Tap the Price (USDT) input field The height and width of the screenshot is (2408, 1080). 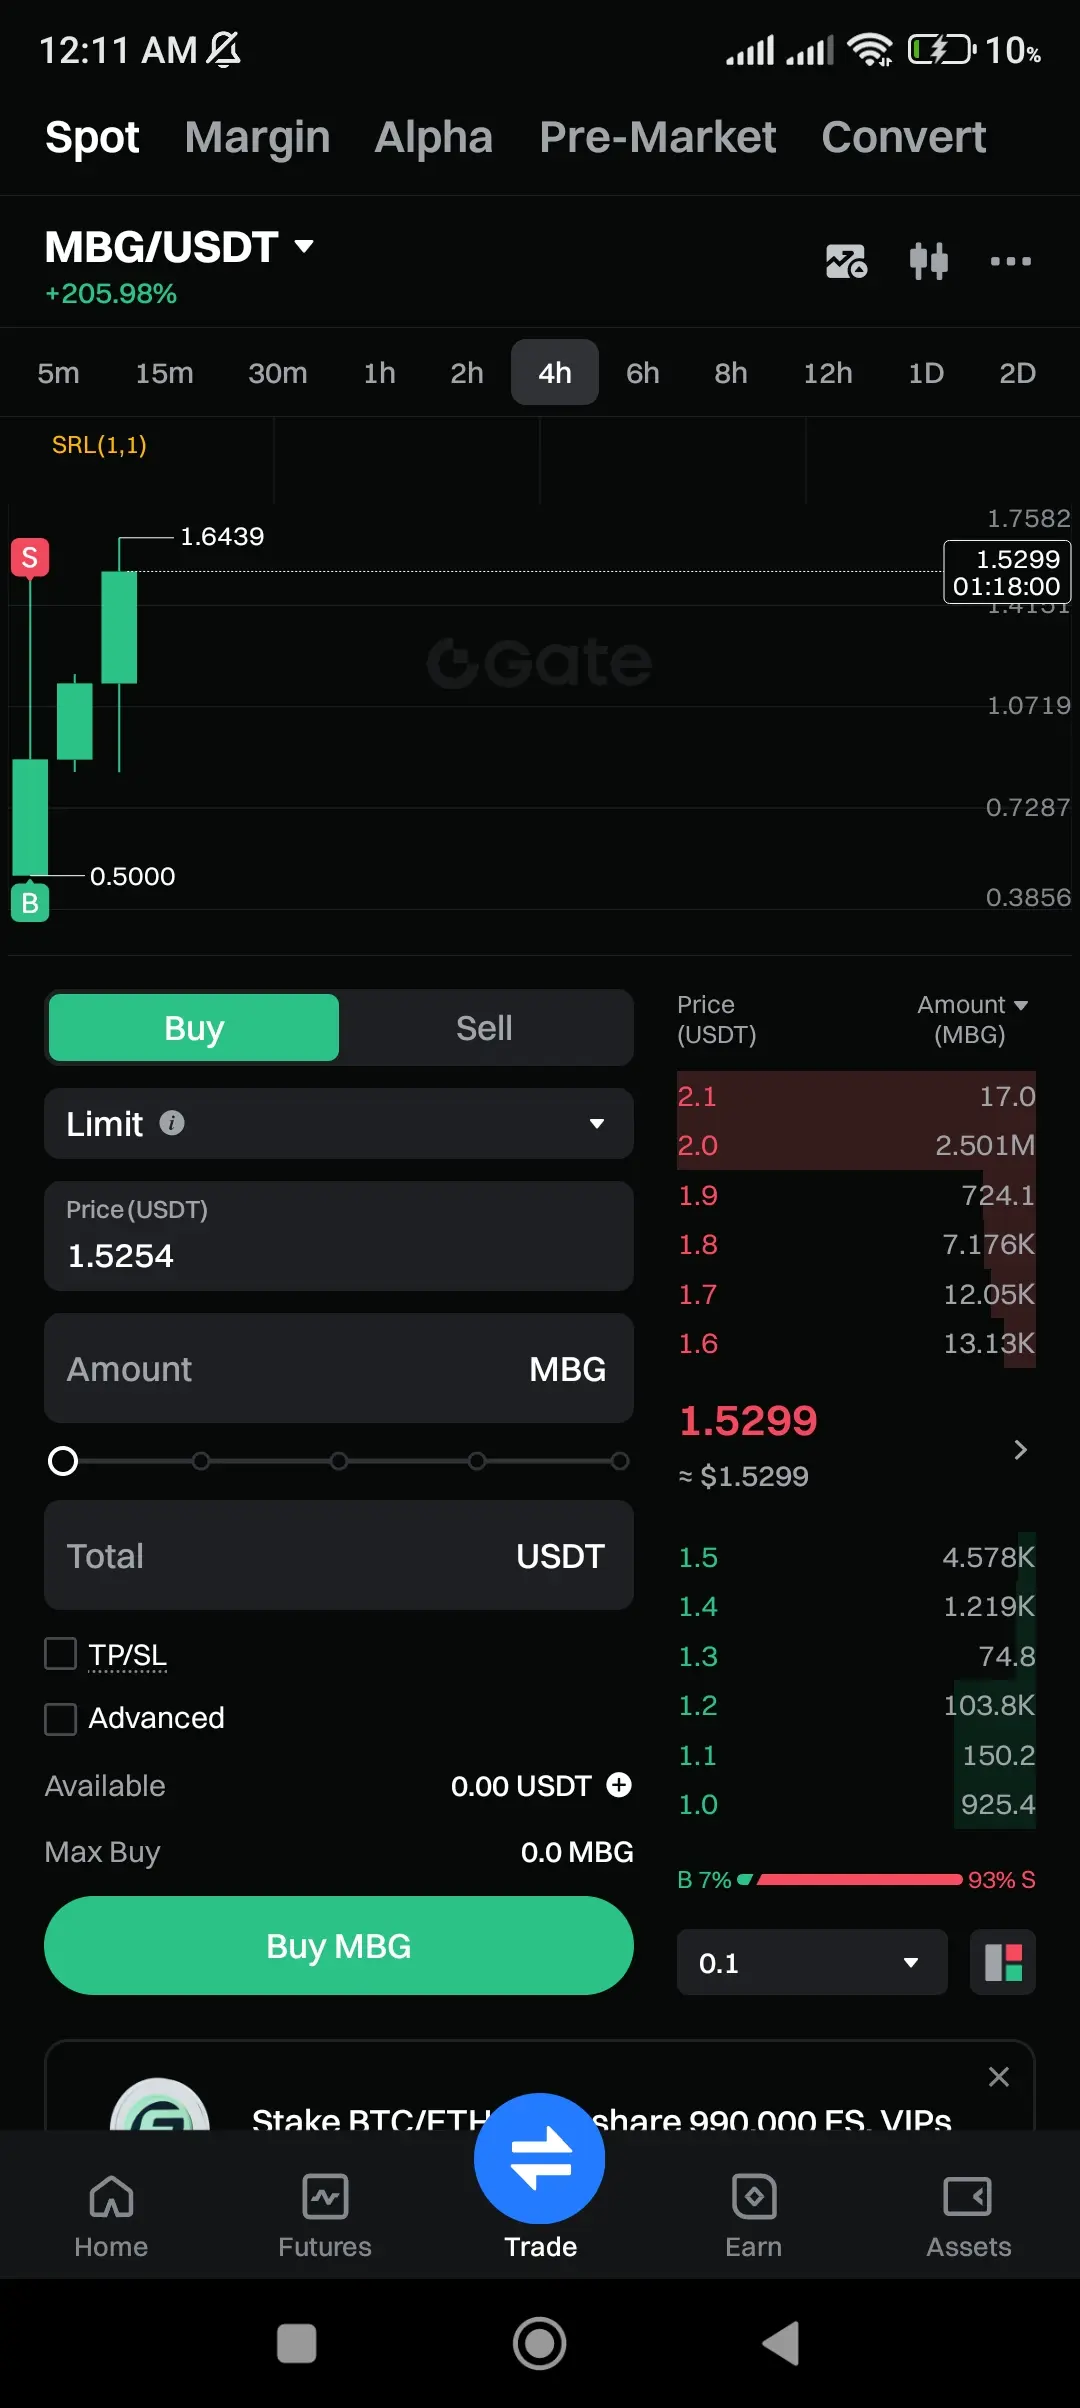click(338, 1236)
